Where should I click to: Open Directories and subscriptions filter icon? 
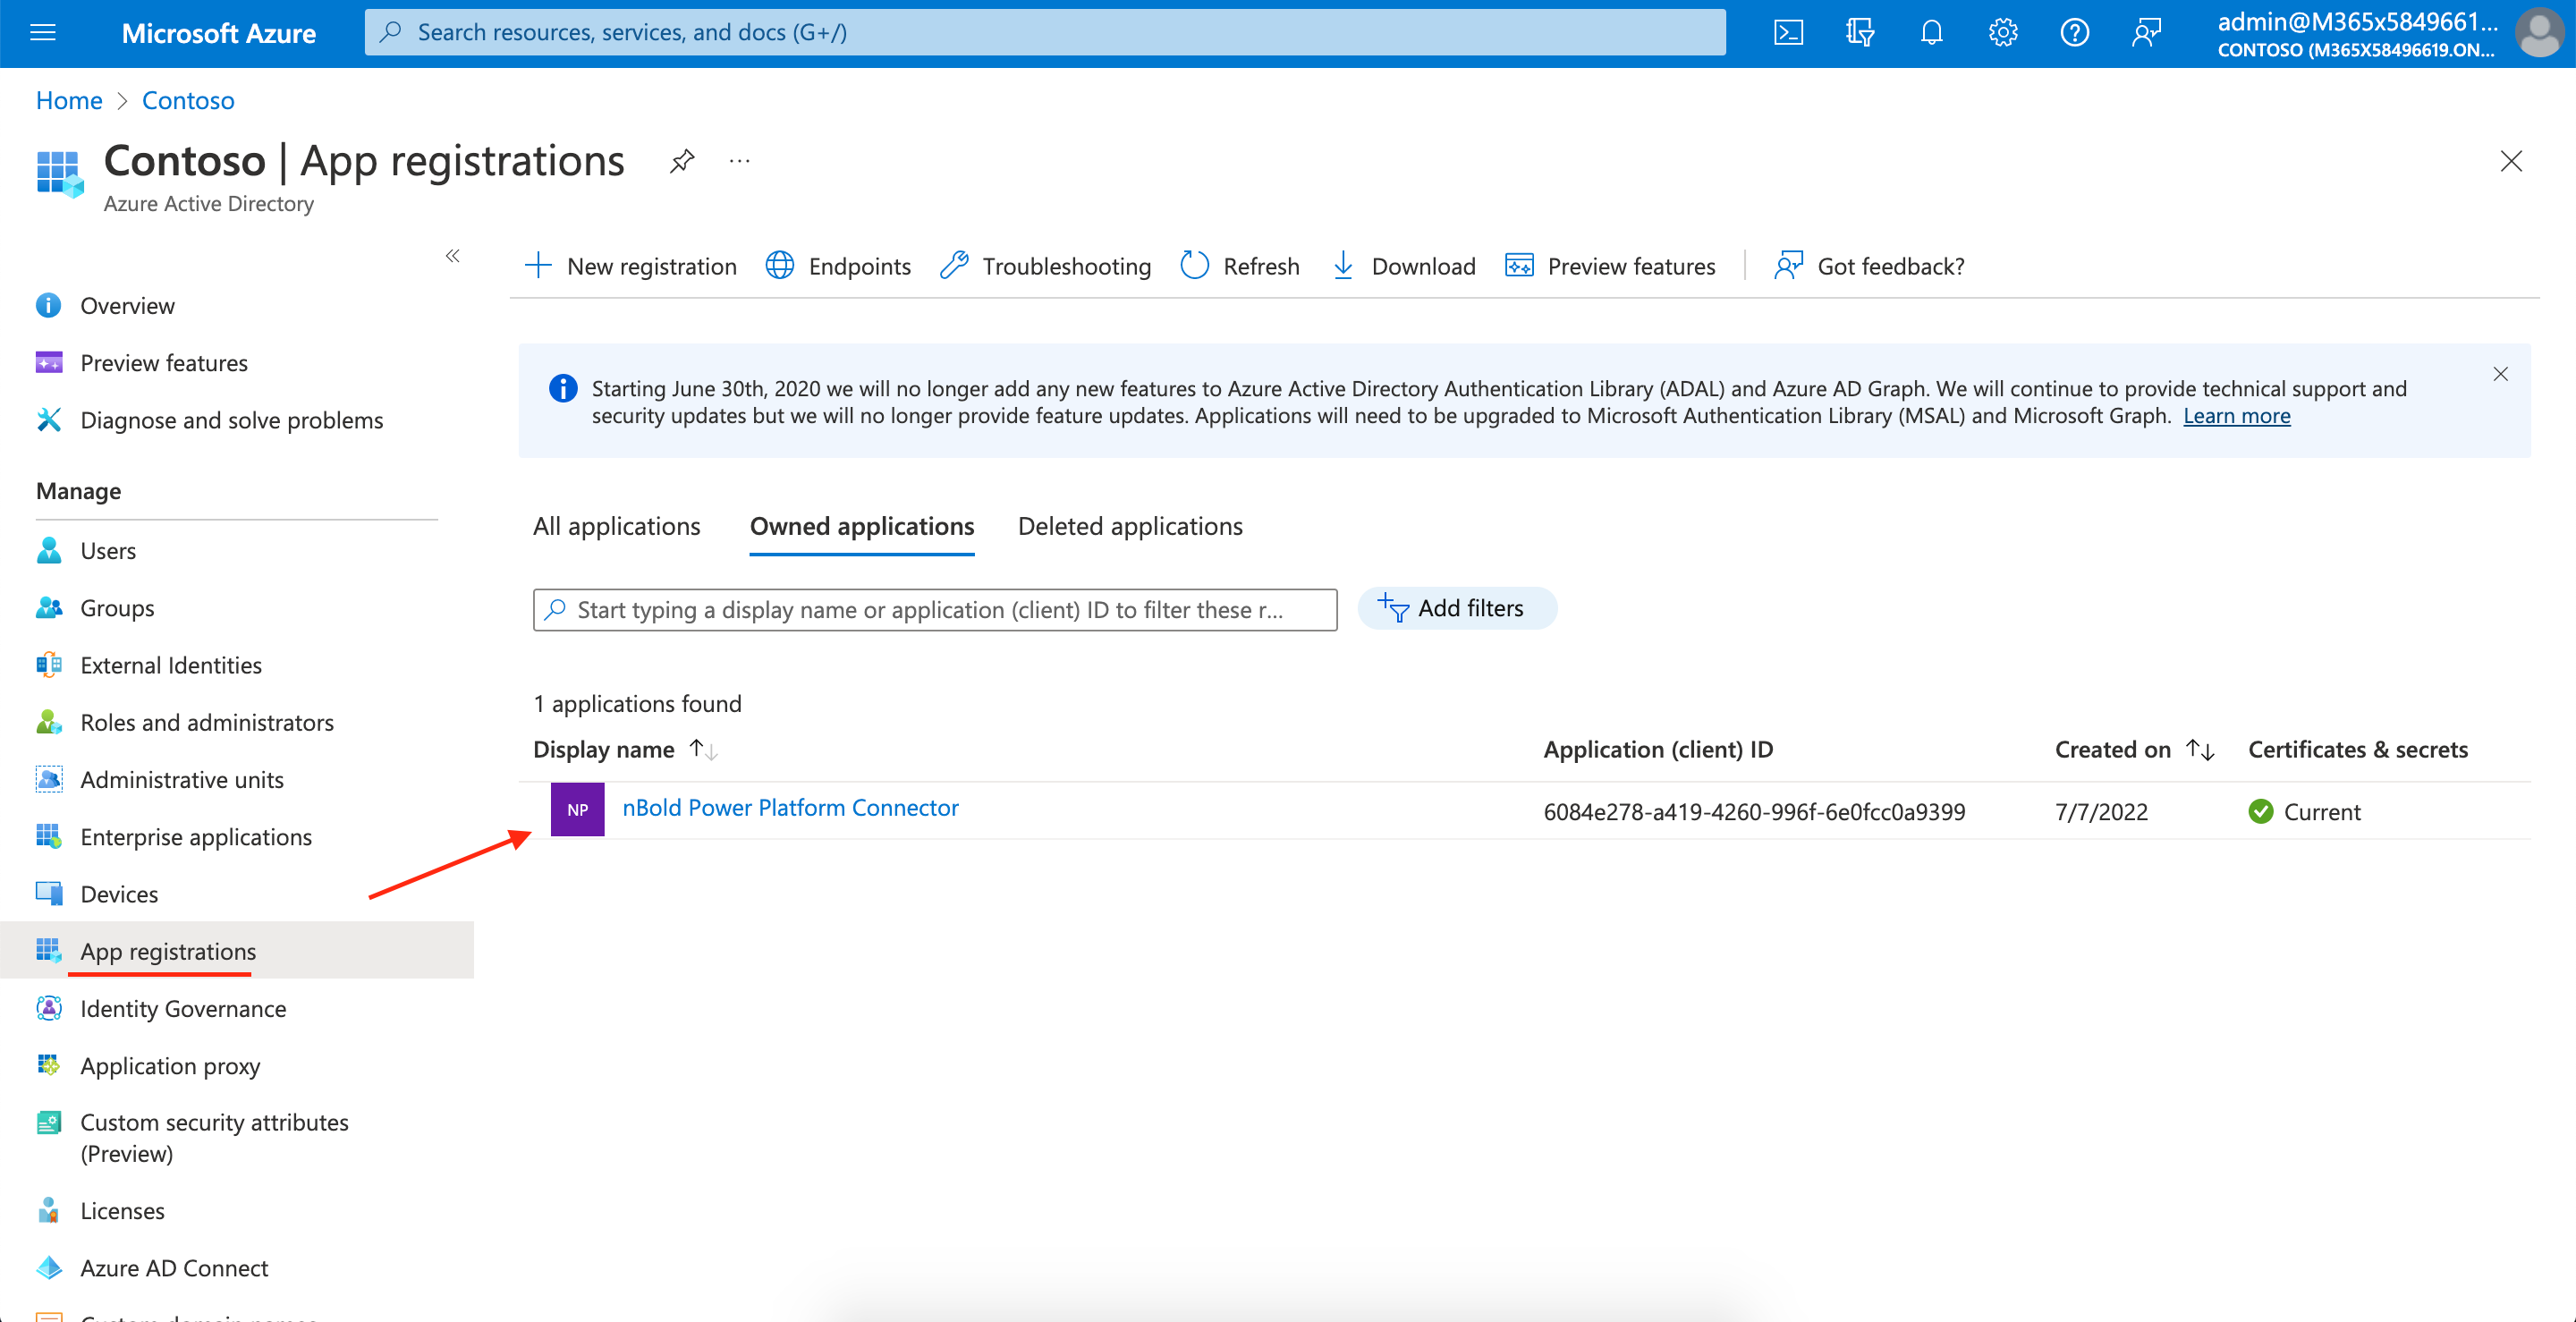tap(1859, 33)
